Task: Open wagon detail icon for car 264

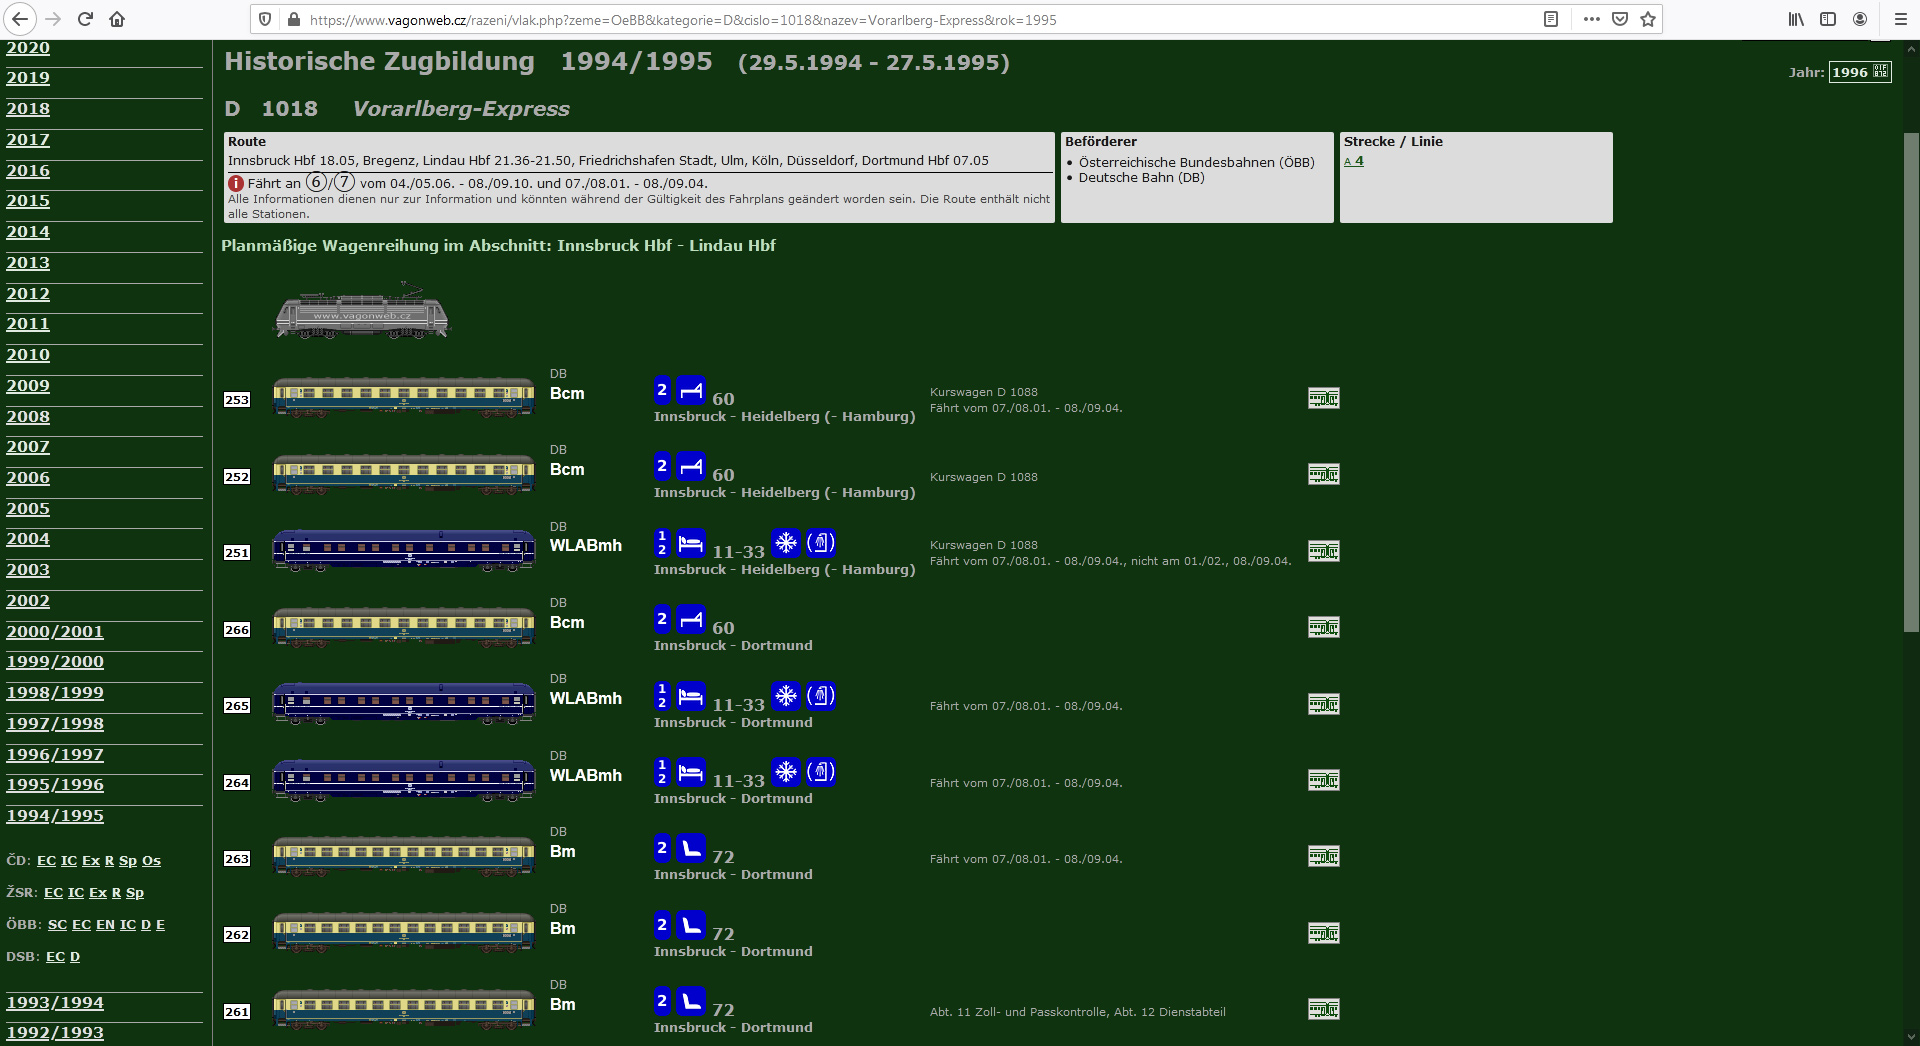Action: 1323,780
